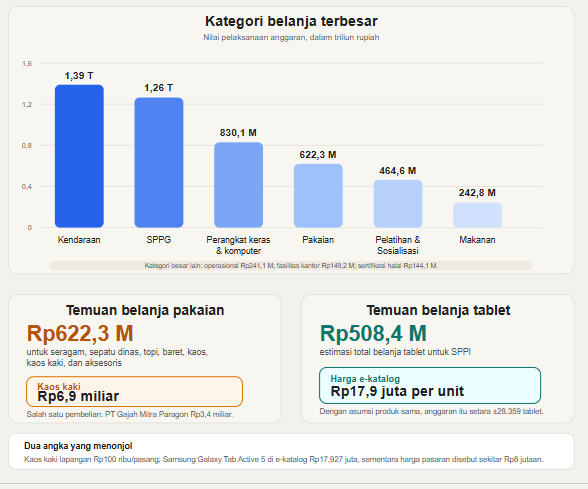Click the Temuan belanja pakaian heading
The image size is (588, 489).
click(145, 310)
